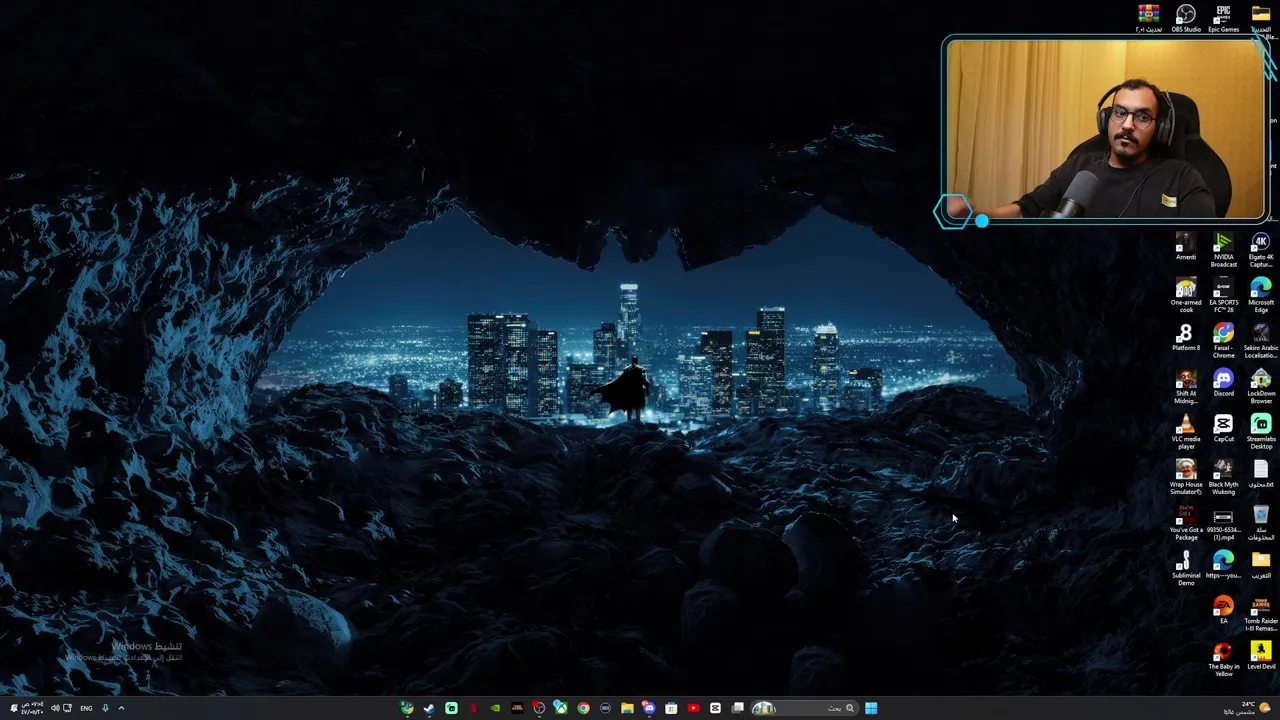Open File Explorer from the taskbar

[x=627, y=708]
